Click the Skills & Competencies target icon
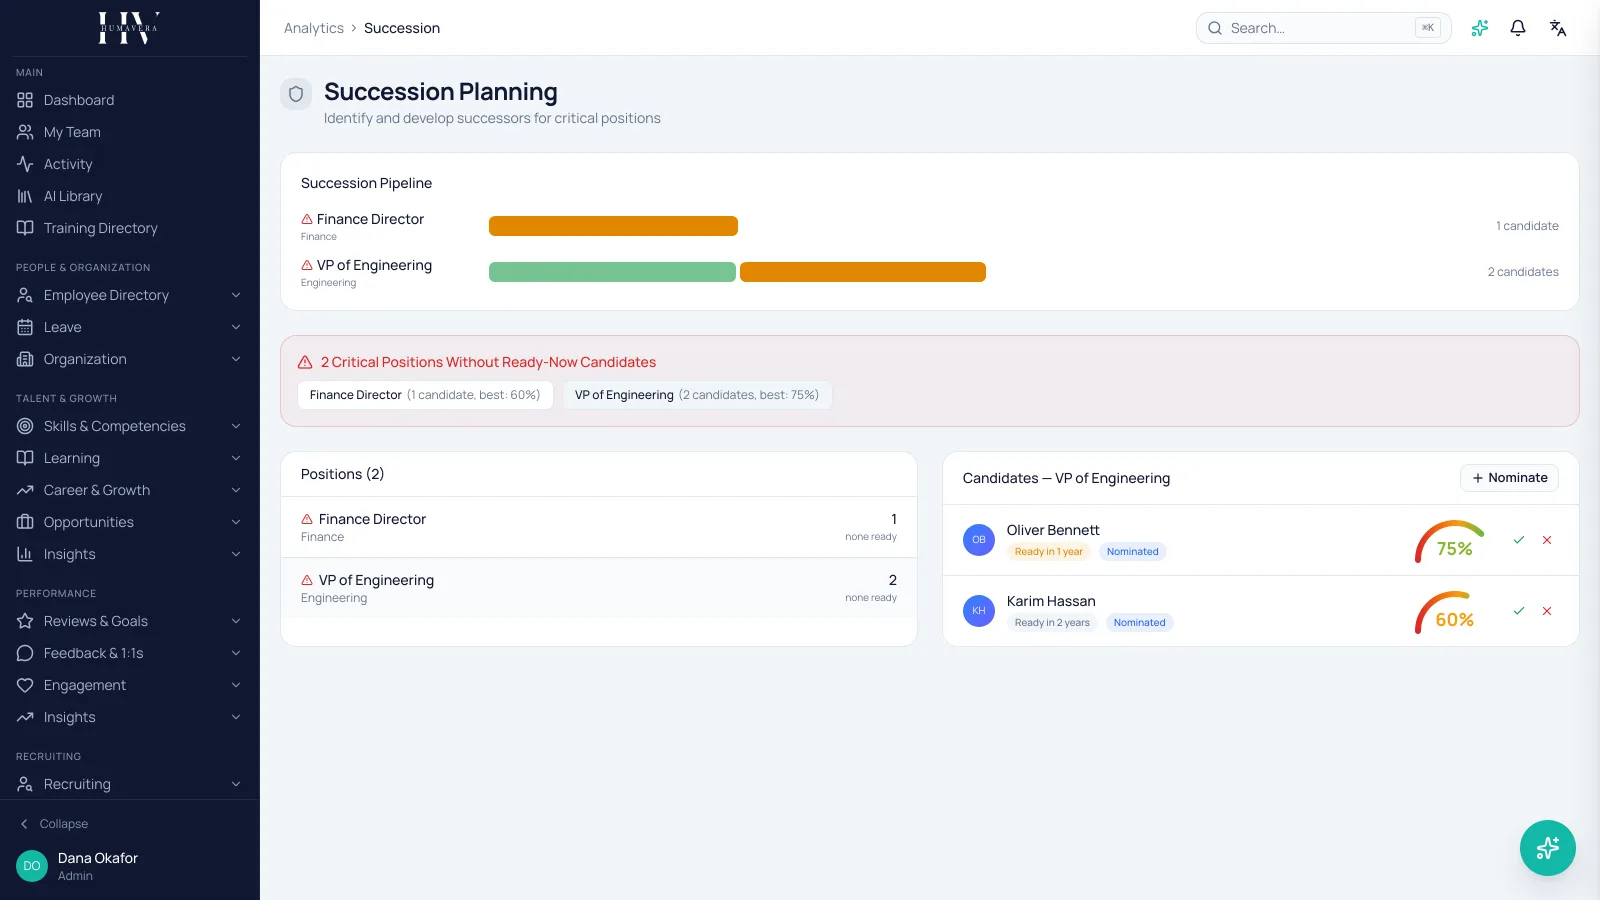The height and width of the screenshot is (900, 1600). pos(25,426)
